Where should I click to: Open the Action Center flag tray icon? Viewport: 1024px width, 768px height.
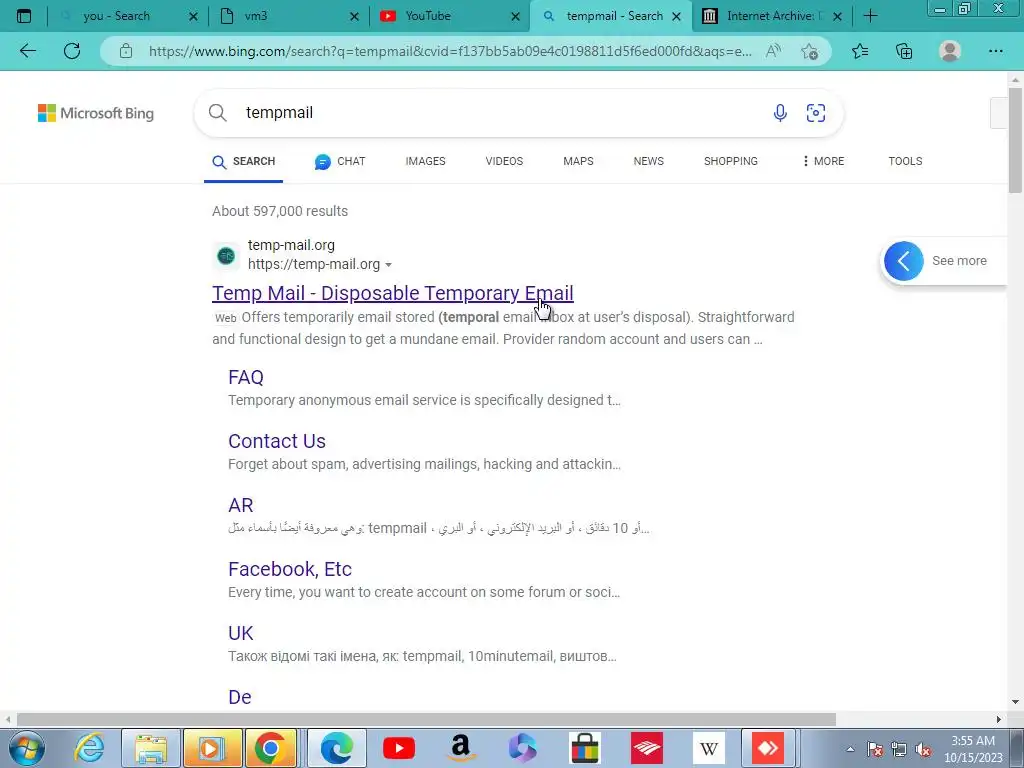[875, 750]
